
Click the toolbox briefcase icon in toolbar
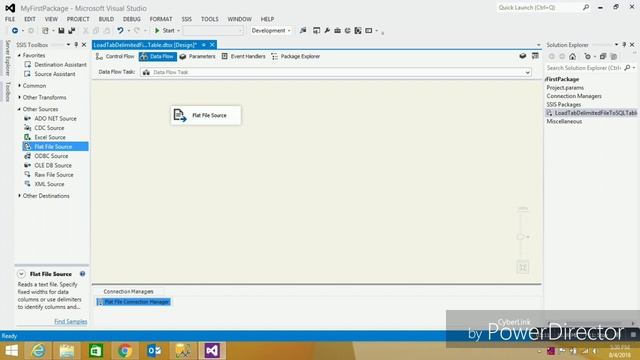(338, 31)
